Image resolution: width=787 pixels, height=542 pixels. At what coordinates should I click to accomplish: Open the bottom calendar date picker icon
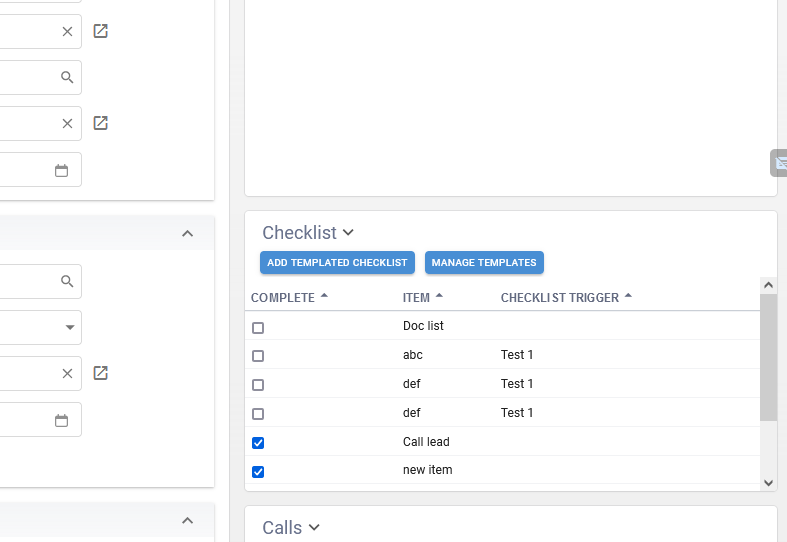61,420
